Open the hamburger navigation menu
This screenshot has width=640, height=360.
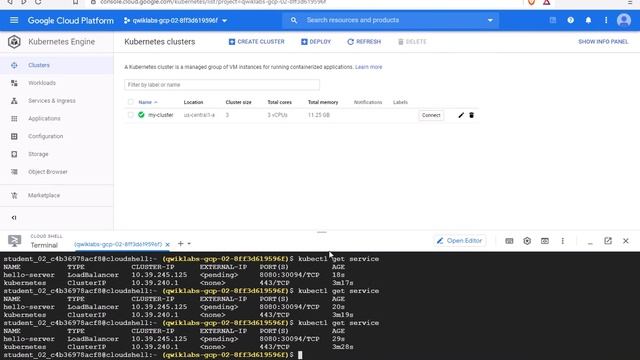coord(14,20)
